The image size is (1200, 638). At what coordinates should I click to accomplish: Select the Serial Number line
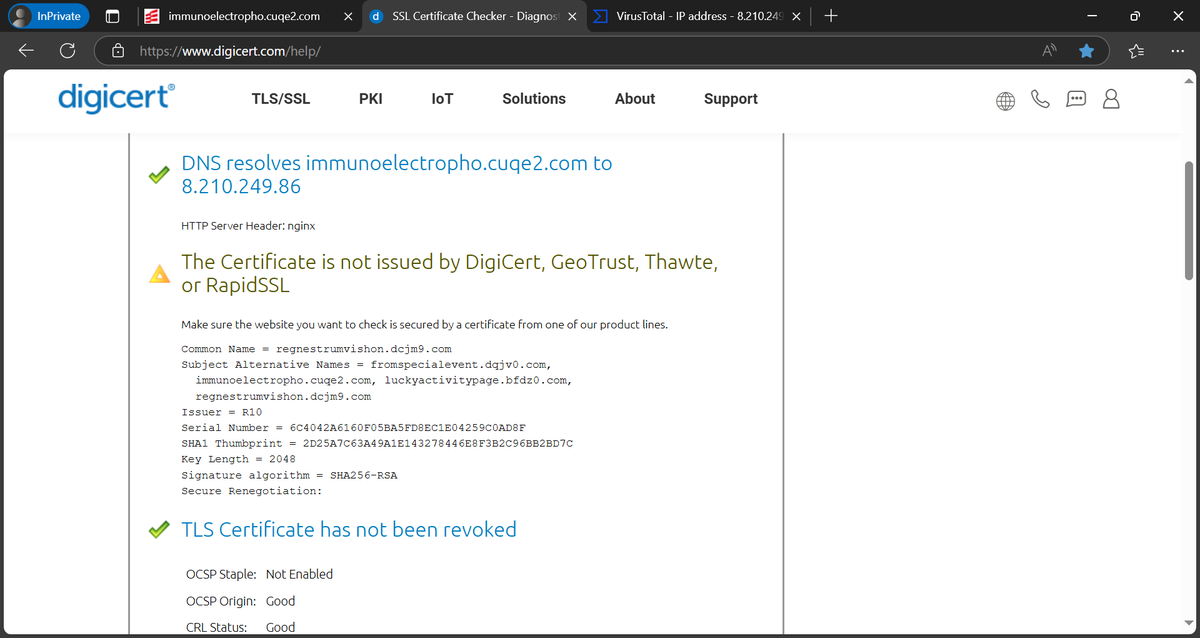[x=353, y=428]
